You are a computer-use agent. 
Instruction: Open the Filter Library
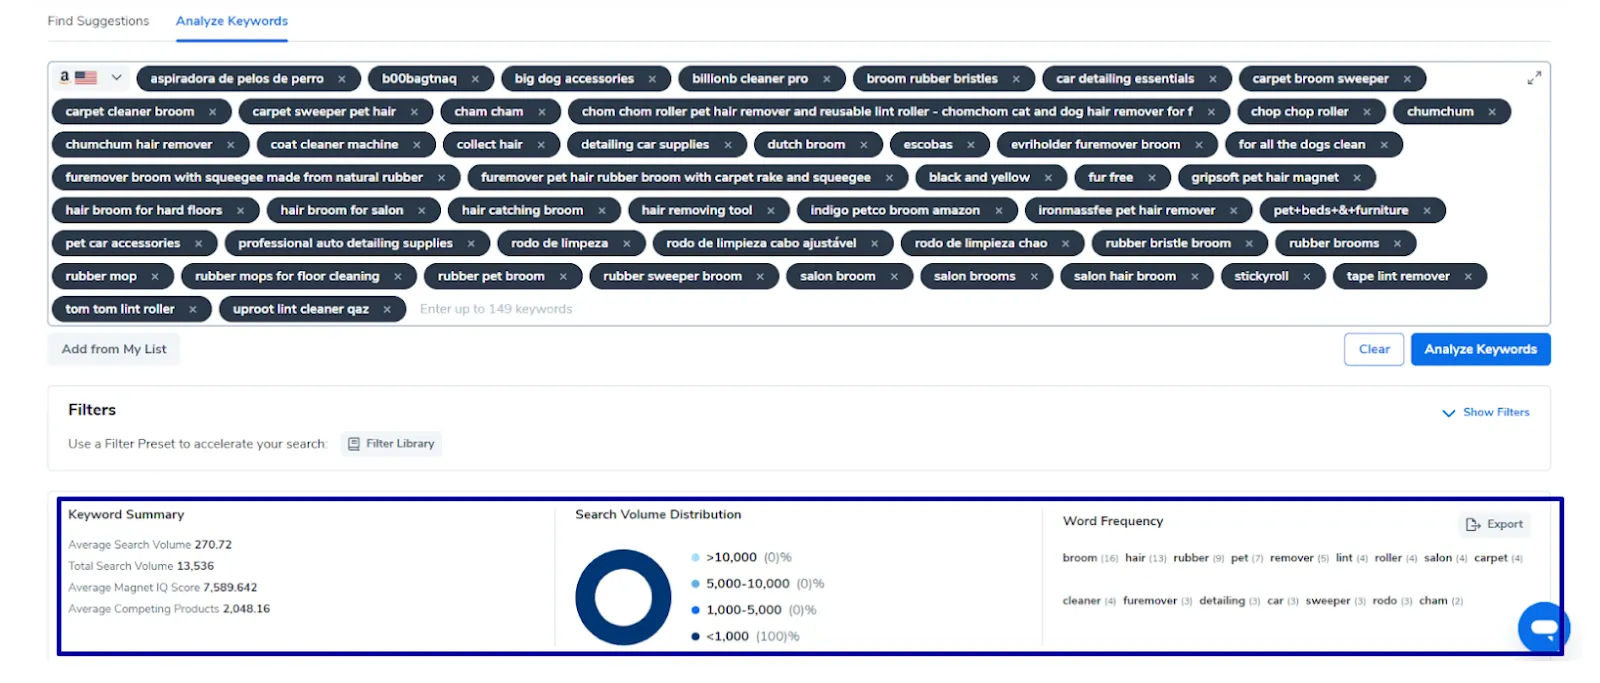pos(391,444)
